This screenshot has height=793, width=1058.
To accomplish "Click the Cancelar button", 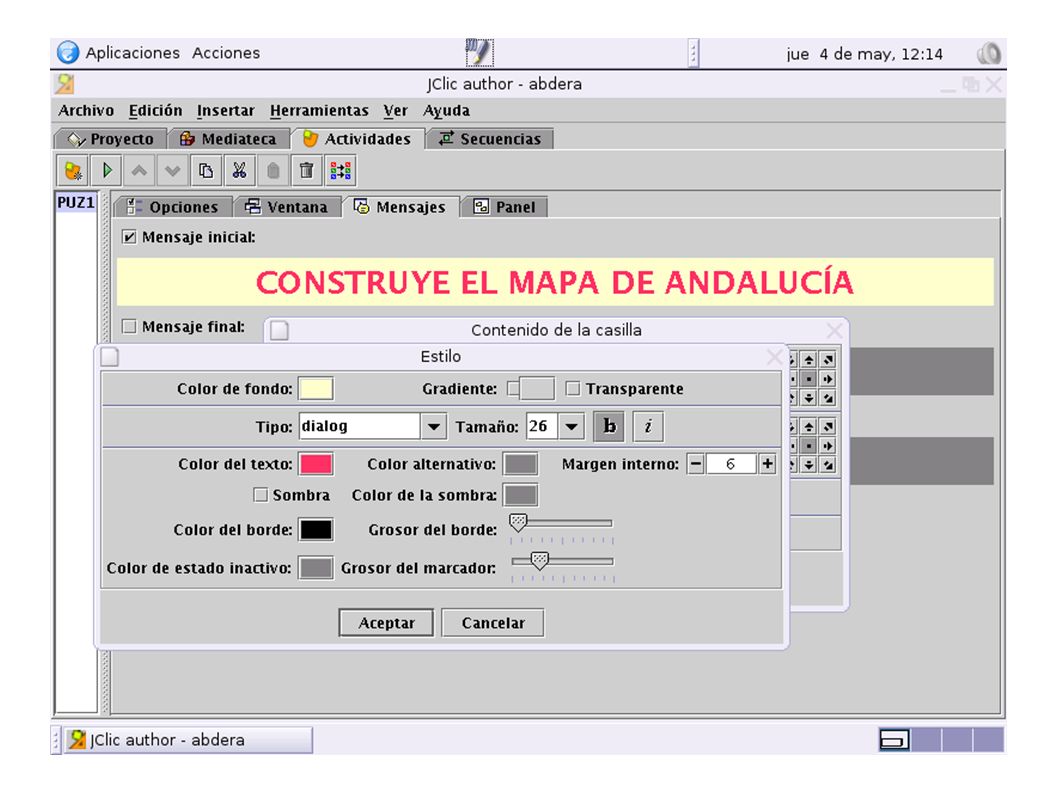I will pos(493,623).
